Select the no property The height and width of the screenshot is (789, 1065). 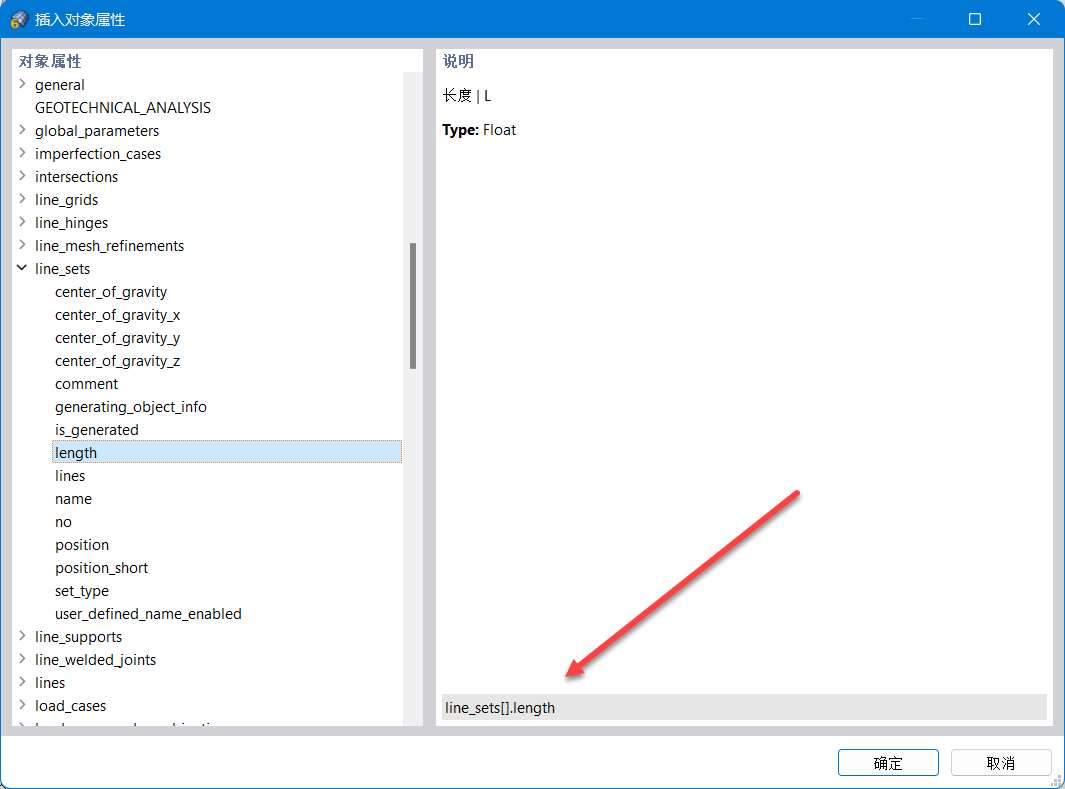[x=63, y=522]
